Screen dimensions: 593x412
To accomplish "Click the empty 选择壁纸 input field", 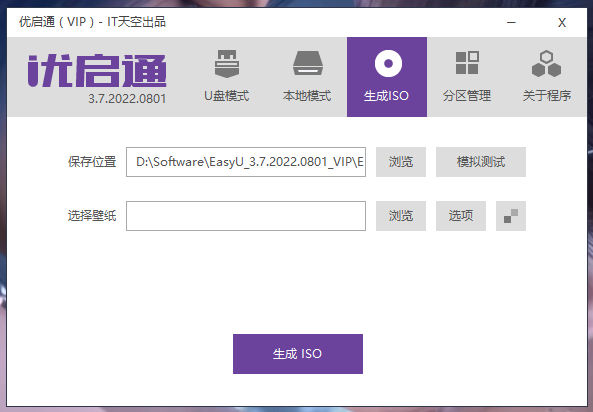I will click(246, 216).
